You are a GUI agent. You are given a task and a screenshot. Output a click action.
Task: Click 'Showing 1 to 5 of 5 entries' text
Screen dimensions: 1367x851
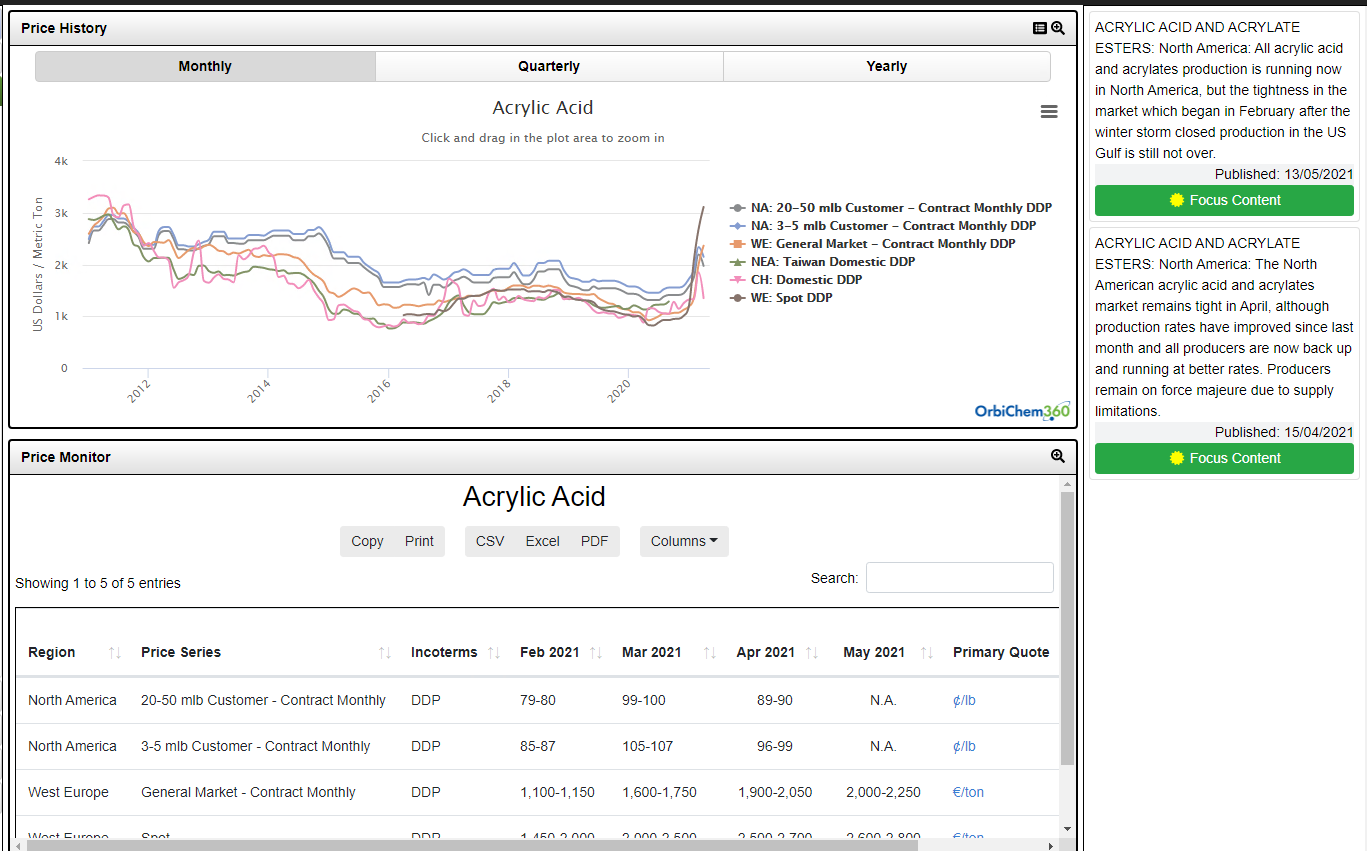pyautogui.click(x=98, y=583)
